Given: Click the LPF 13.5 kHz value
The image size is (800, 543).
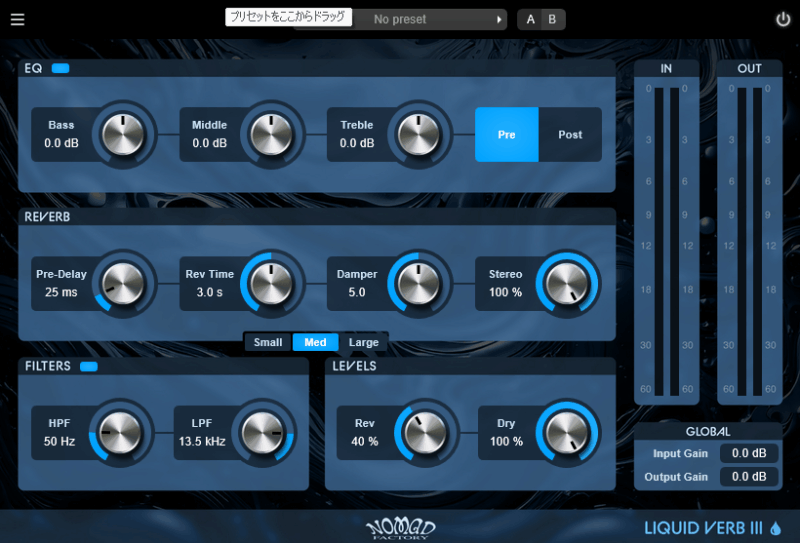Looking at the screenshot, I should pyautogui.click(x=202, y=441).
